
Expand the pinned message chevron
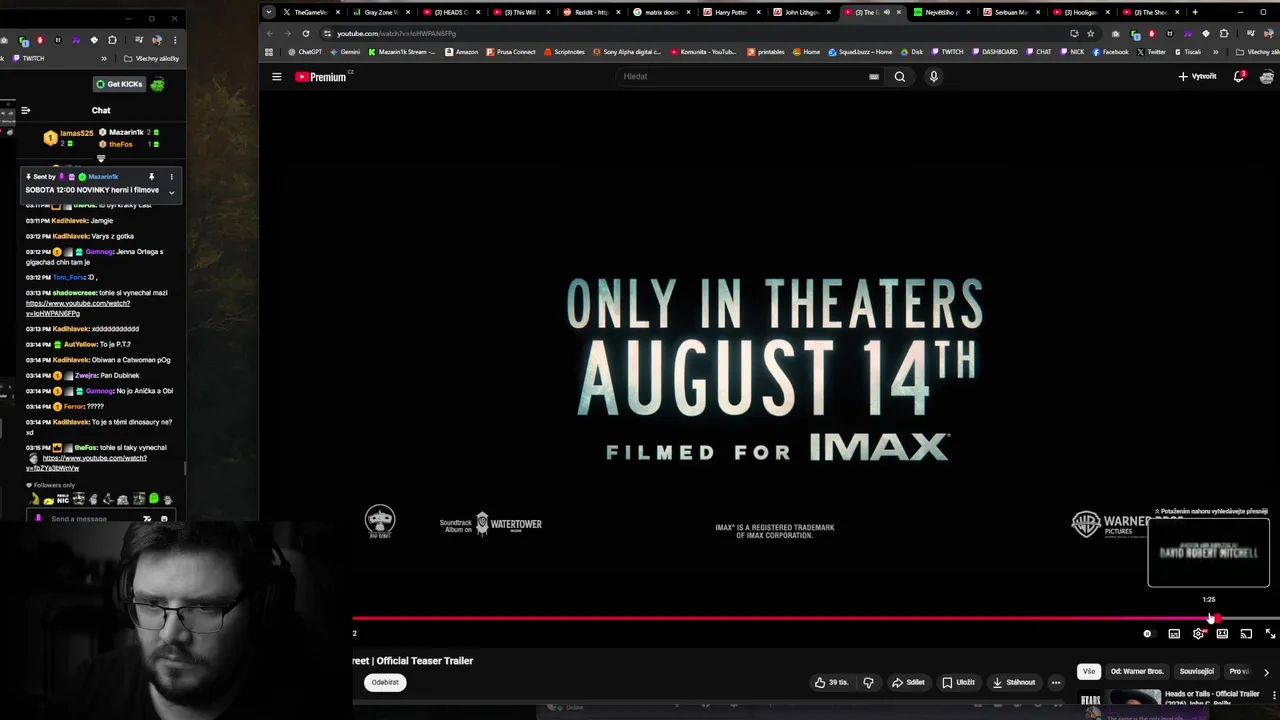click(x=171, y=191)
